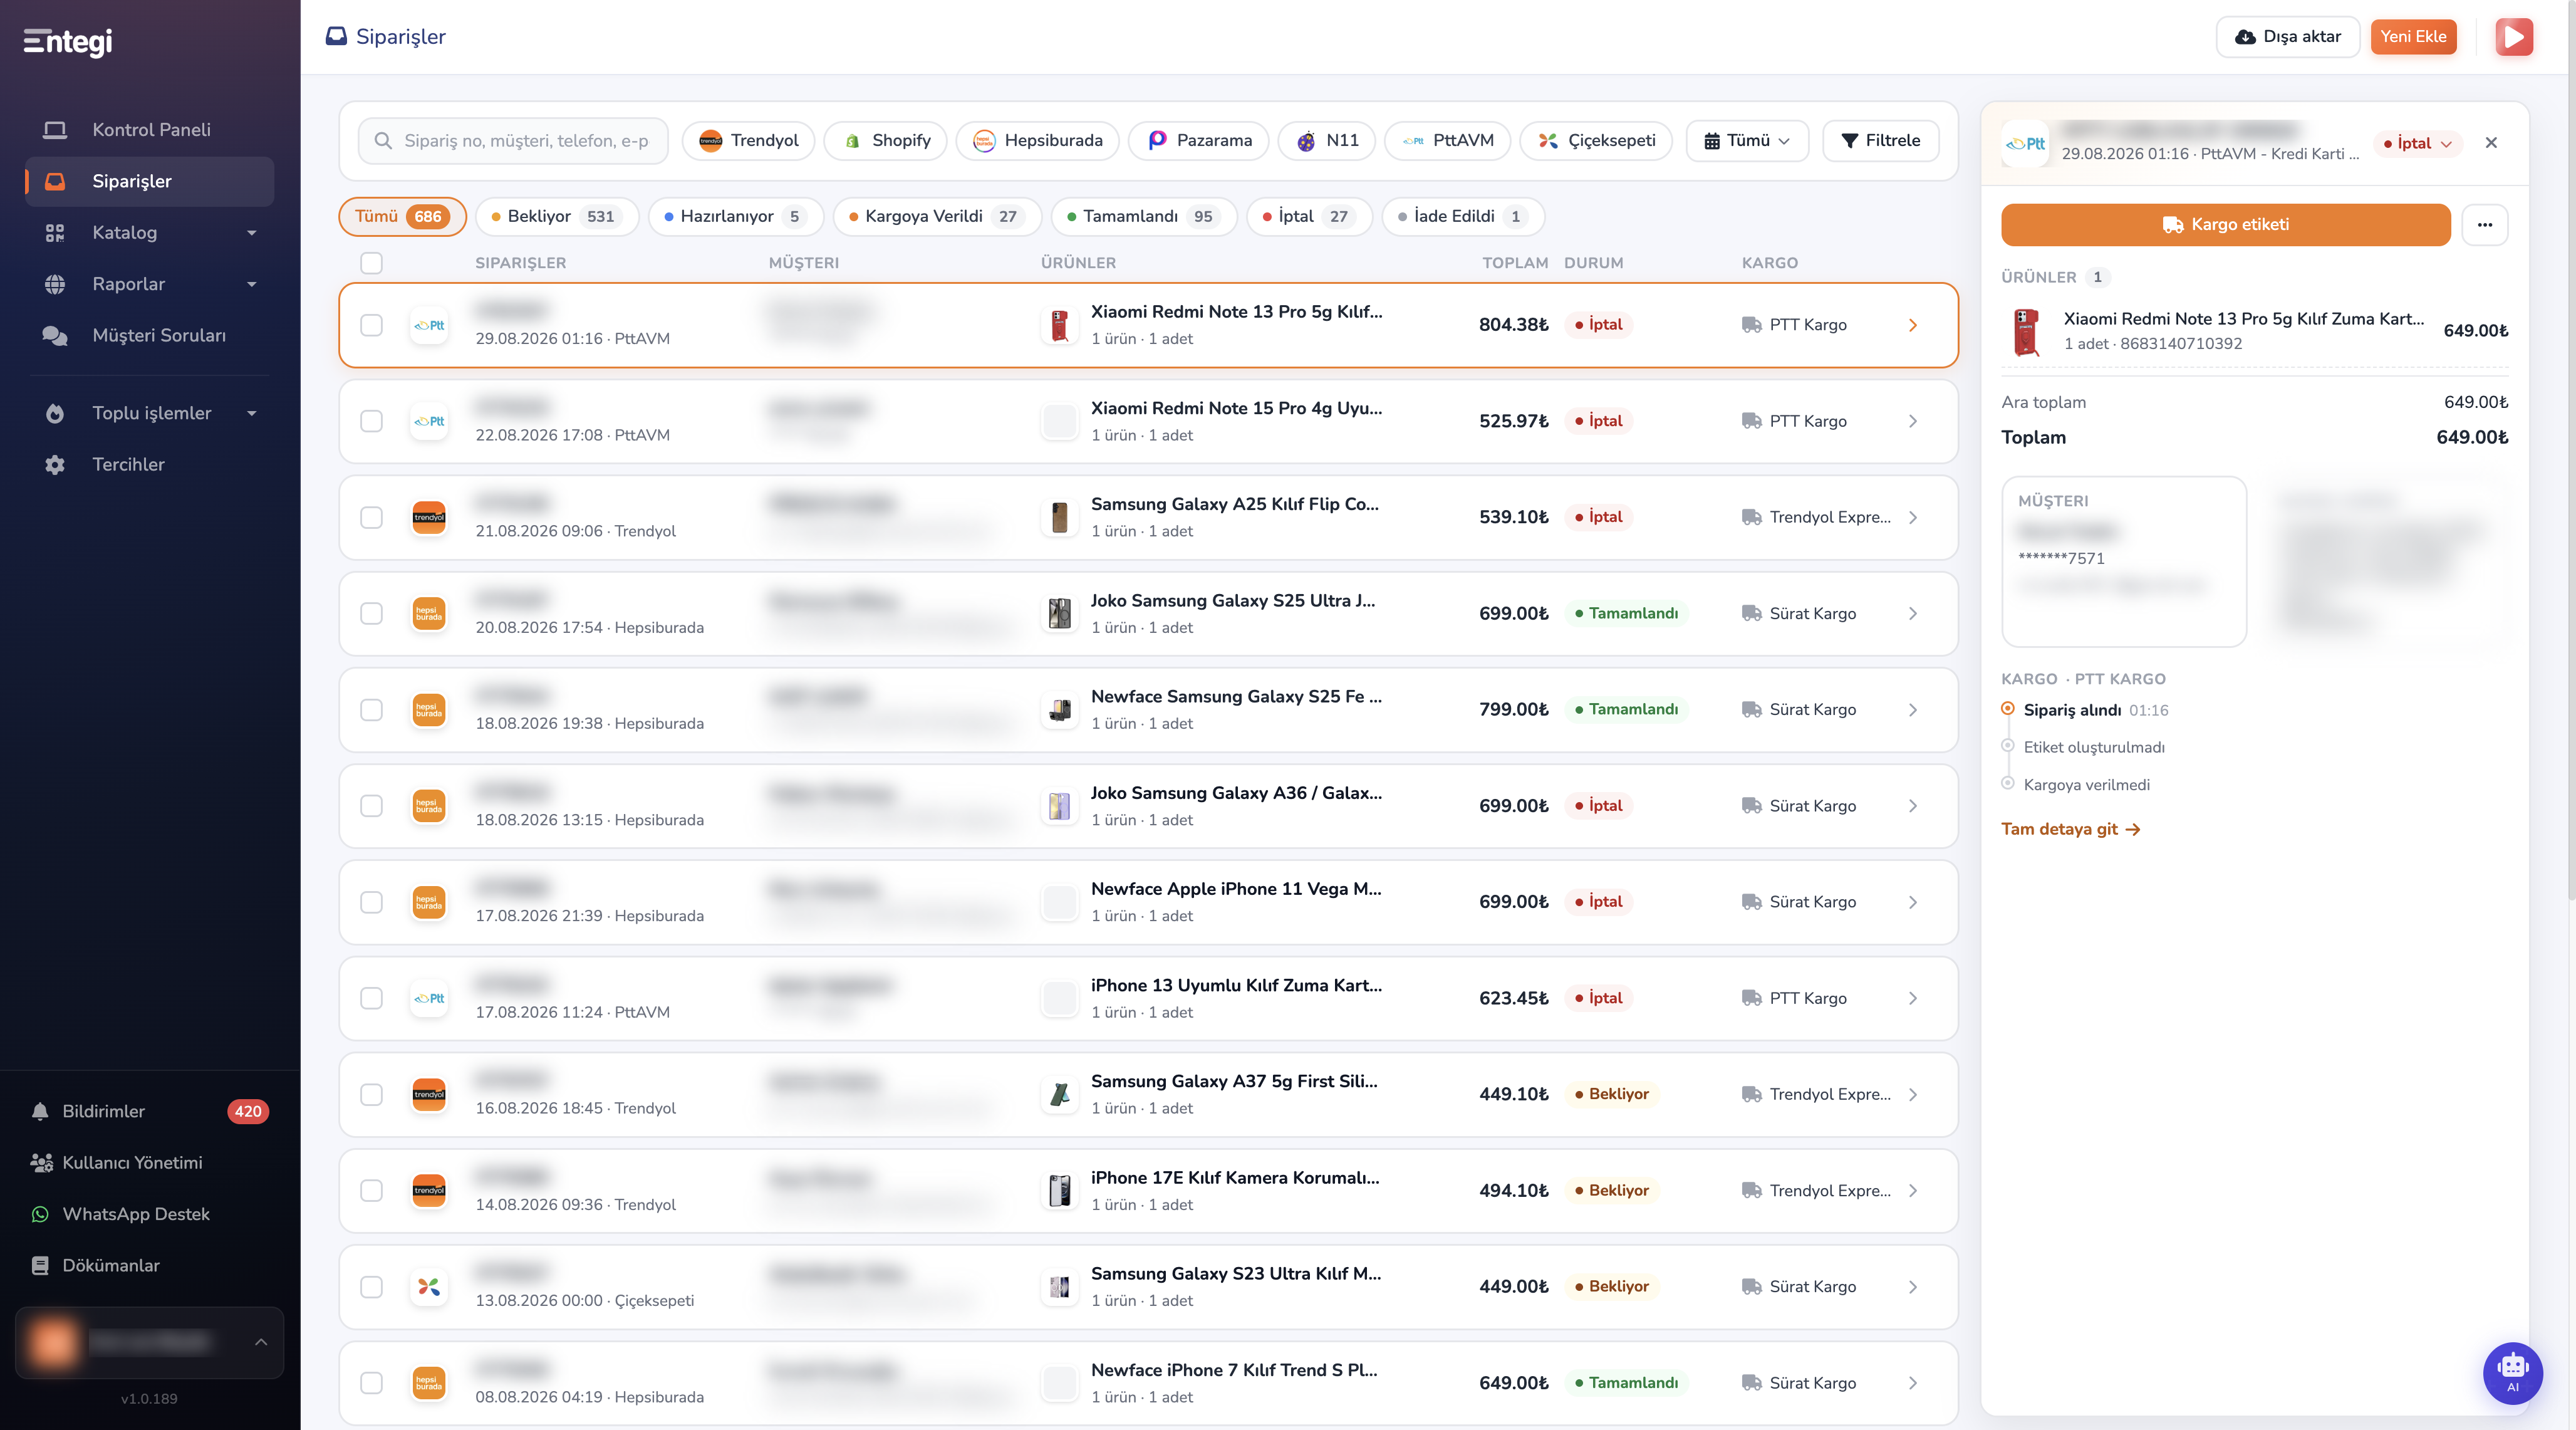Follow the Tam detaya git link

click(x=2070, y=829)
